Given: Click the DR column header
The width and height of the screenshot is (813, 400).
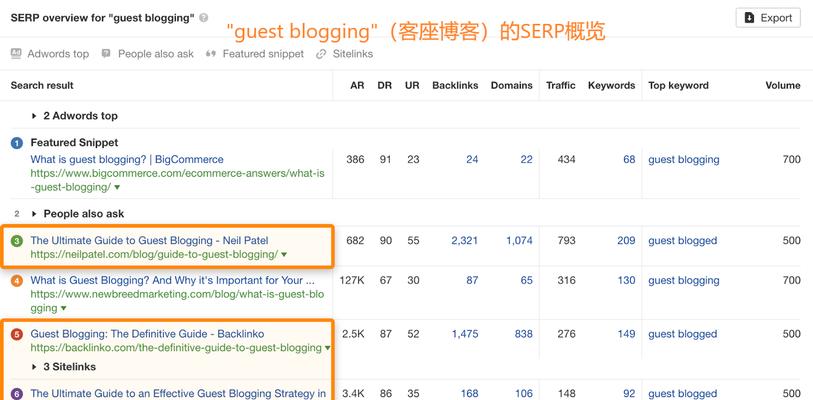Looking at the screenshot, I should point(385,86).
